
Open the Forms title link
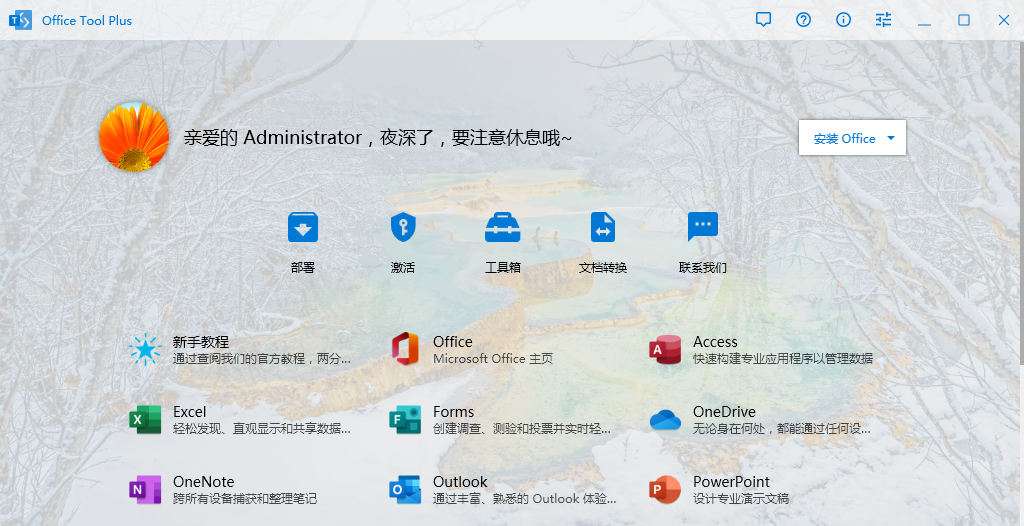[453, 412]
